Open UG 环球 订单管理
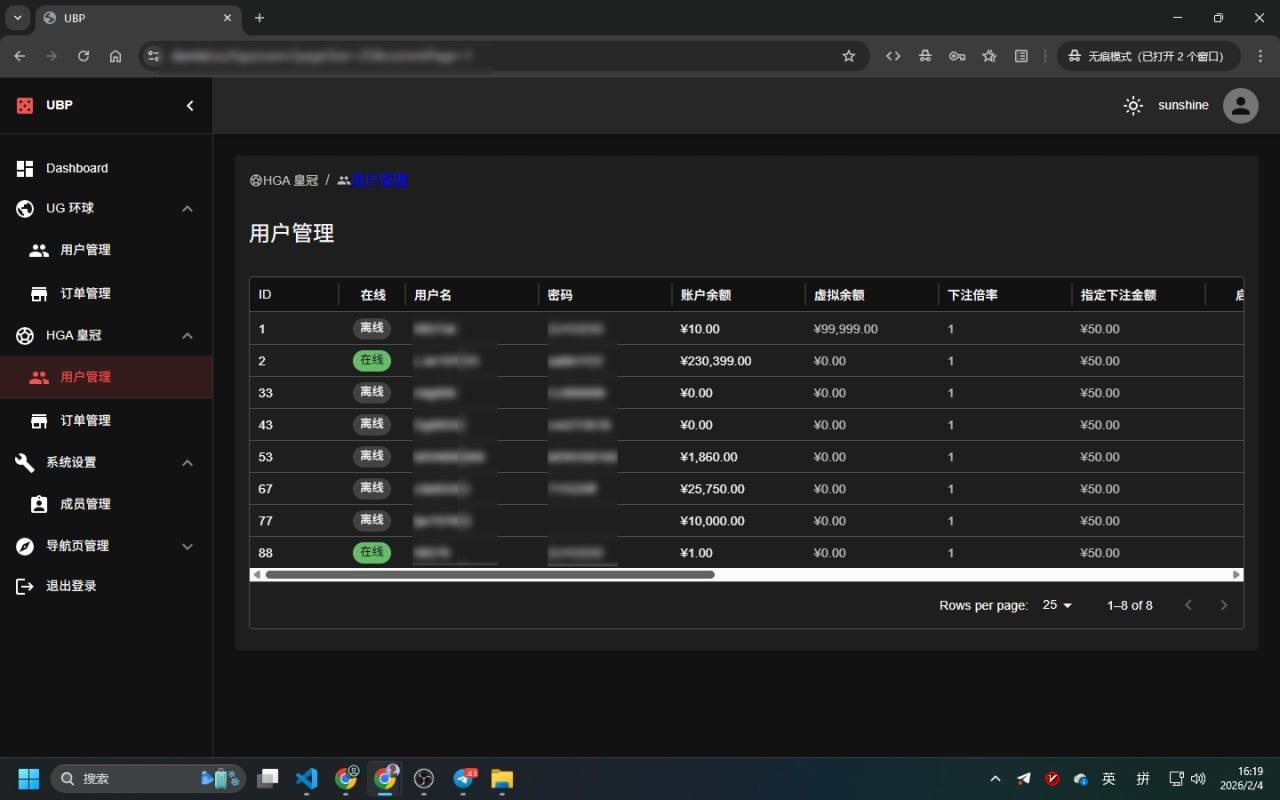This screenshot has width=1280, height=800. pos(84,293)
